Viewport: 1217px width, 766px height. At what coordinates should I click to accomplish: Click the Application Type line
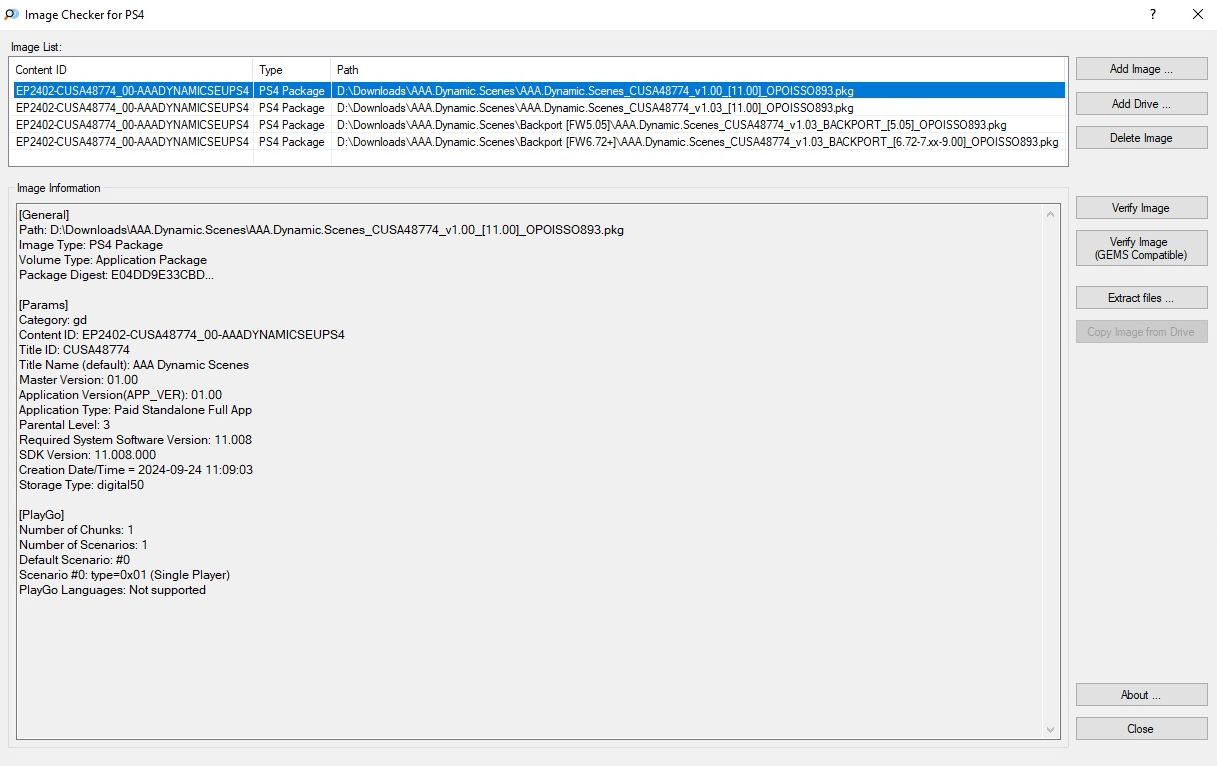click(135, 410)
